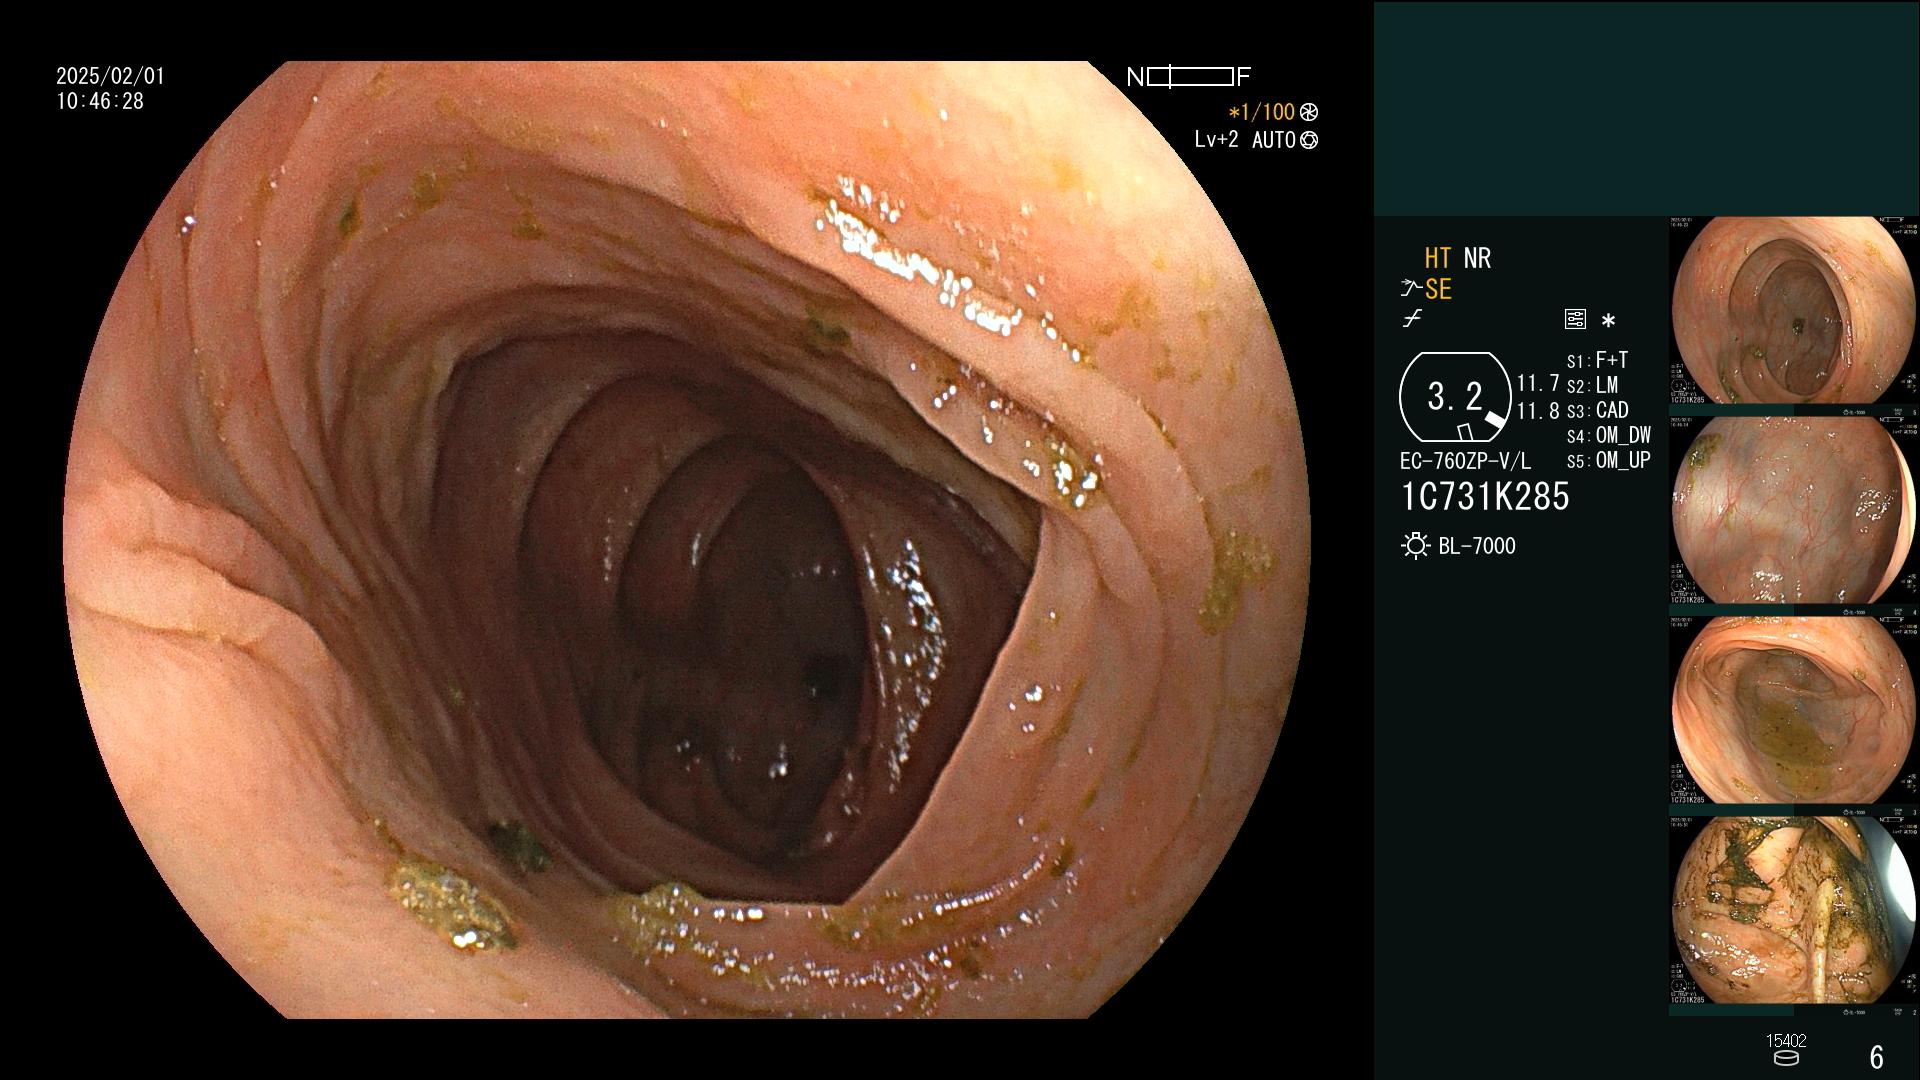Click the NR noise reduction label
Screen dimensions: 1920x1080
(x=1477, y=258)
